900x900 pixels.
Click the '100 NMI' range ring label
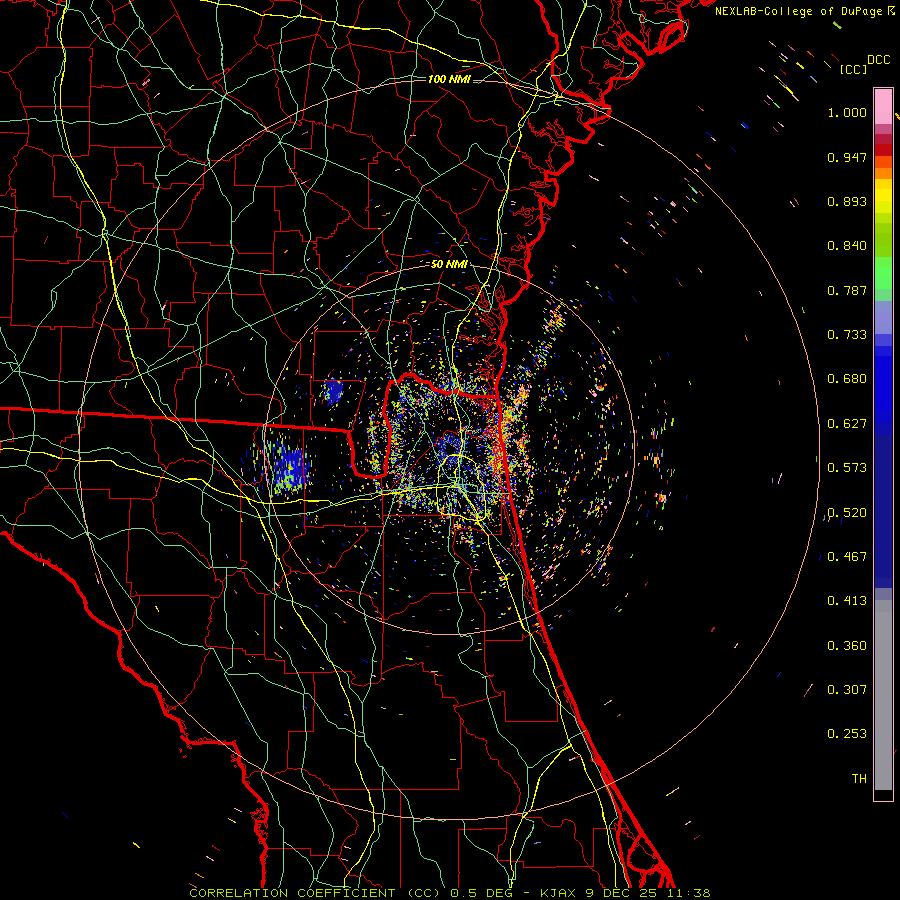449,79
